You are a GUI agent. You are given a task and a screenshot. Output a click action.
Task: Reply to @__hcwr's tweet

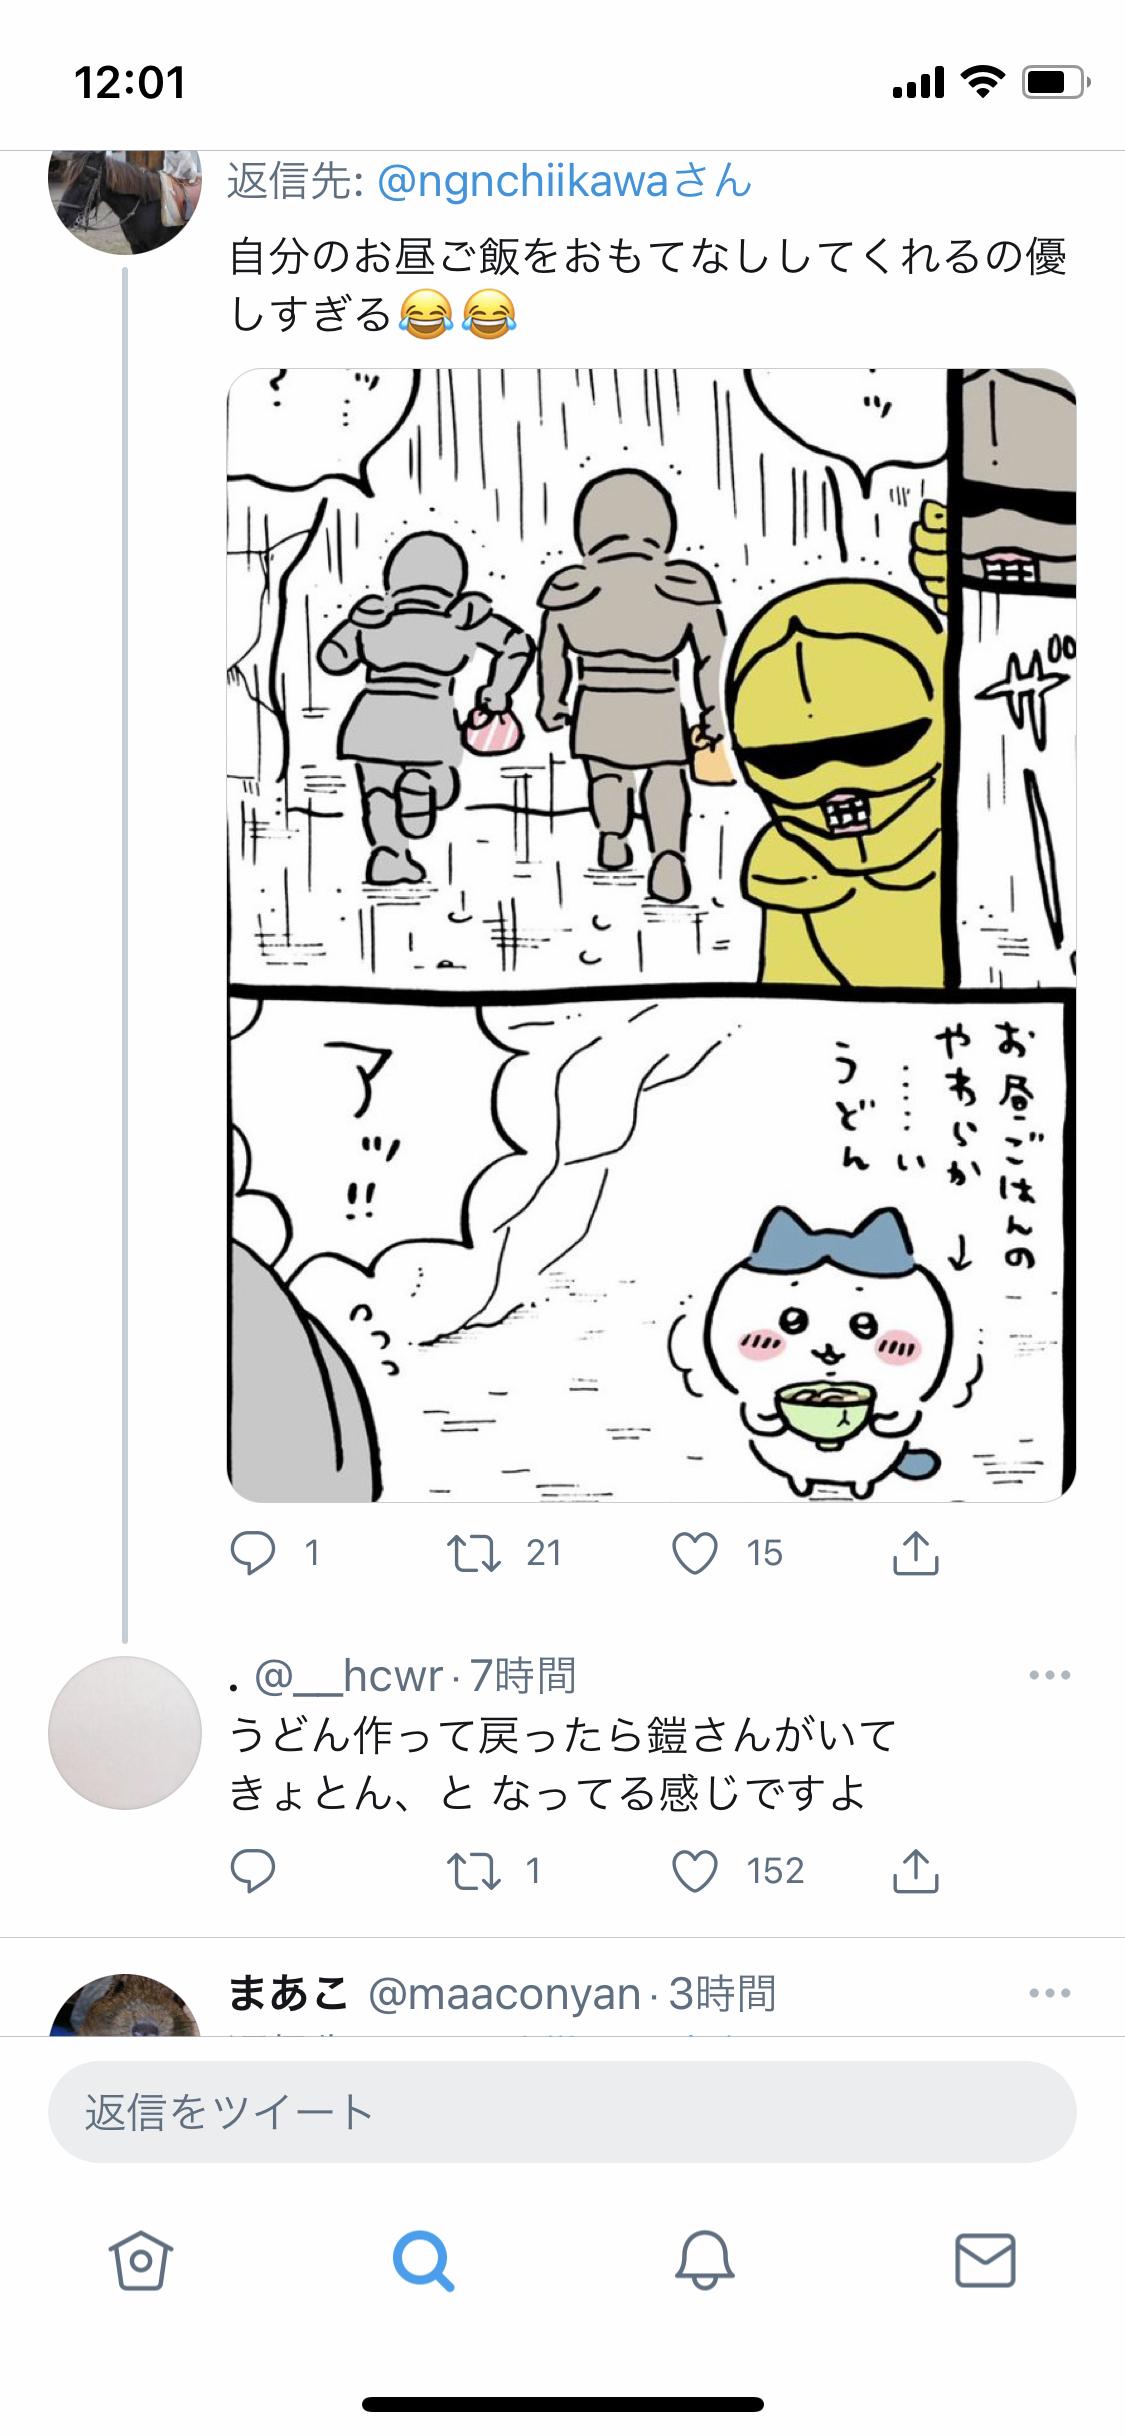click(x=252, y=1871)
